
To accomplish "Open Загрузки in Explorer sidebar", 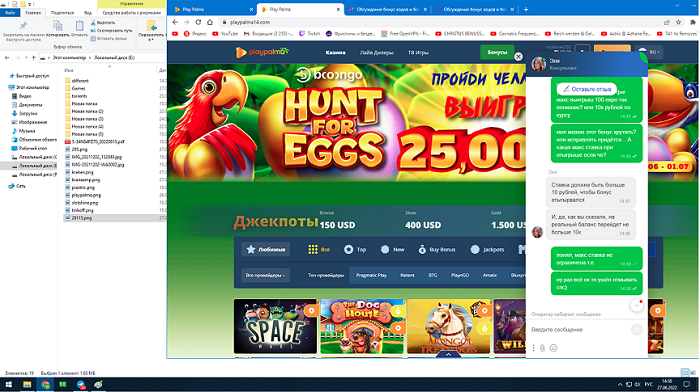I will click(x=28, y=113).
